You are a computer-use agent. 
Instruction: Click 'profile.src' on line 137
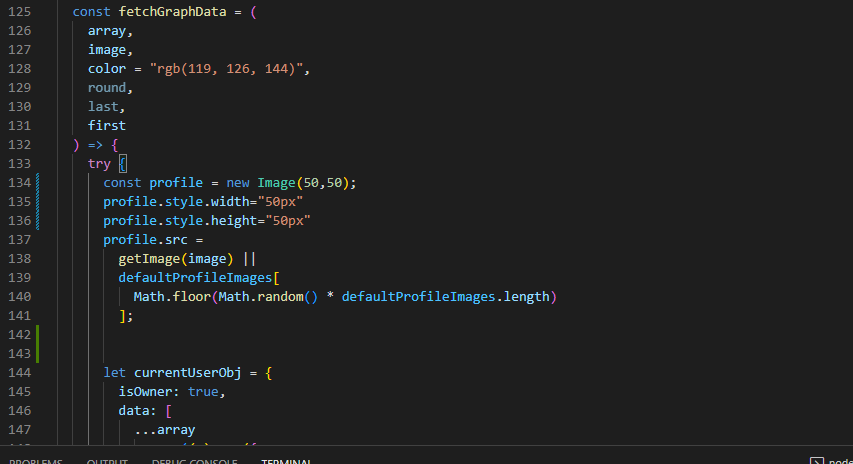[x=145, y=240]
